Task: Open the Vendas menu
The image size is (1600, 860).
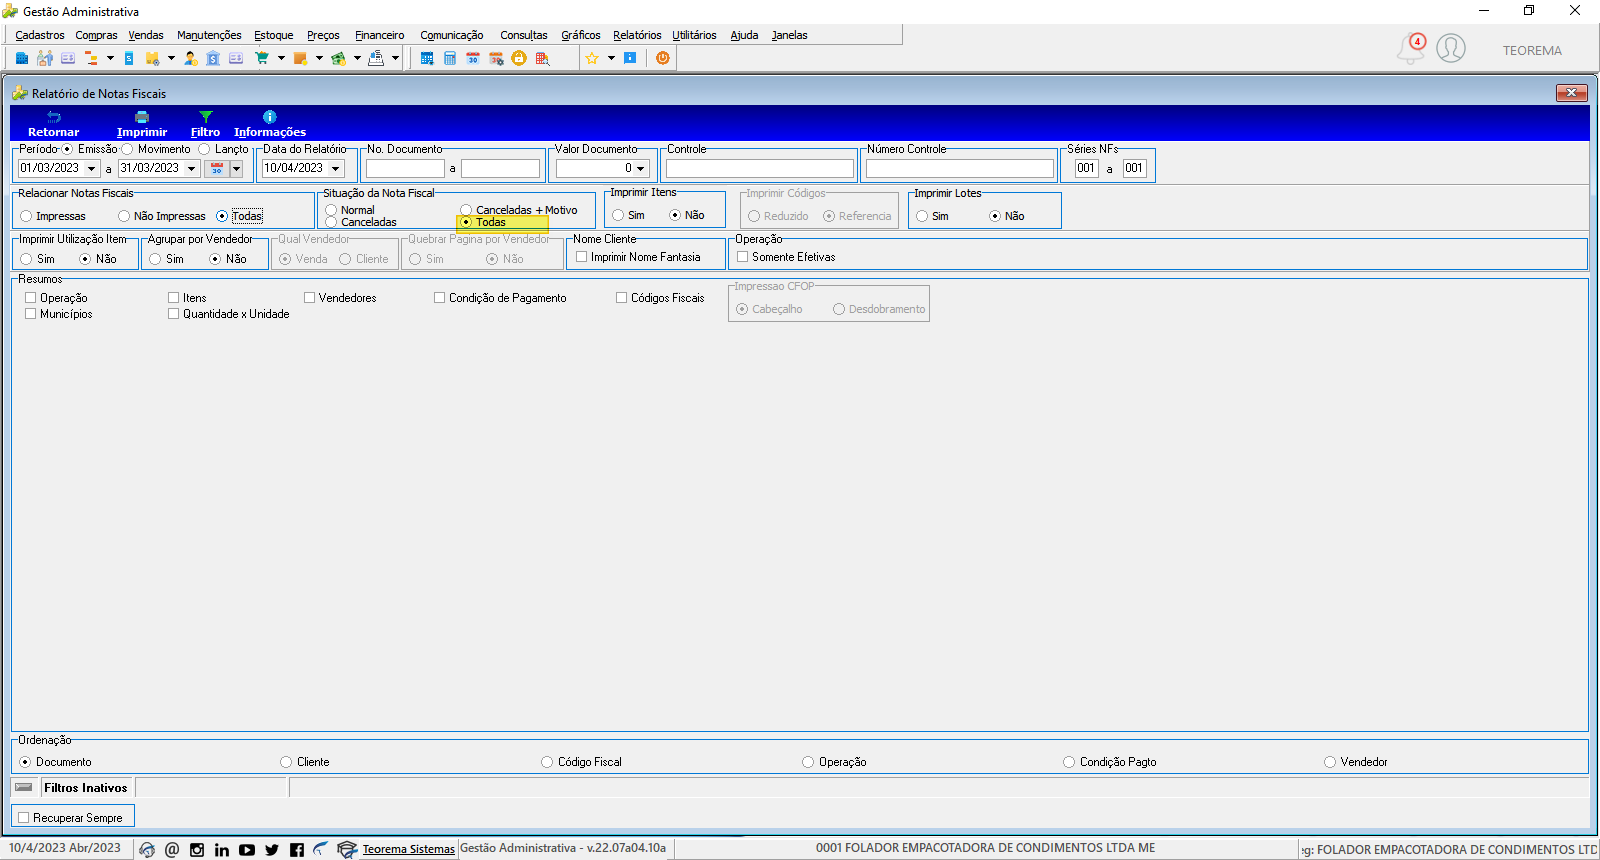Action: 146,35
